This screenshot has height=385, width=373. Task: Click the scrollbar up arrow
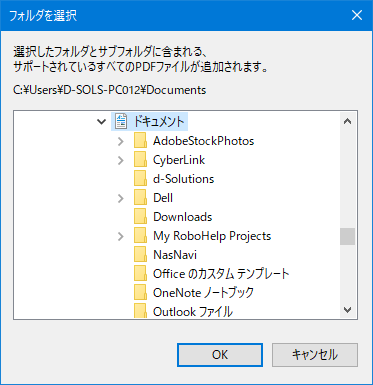(347, 121)
